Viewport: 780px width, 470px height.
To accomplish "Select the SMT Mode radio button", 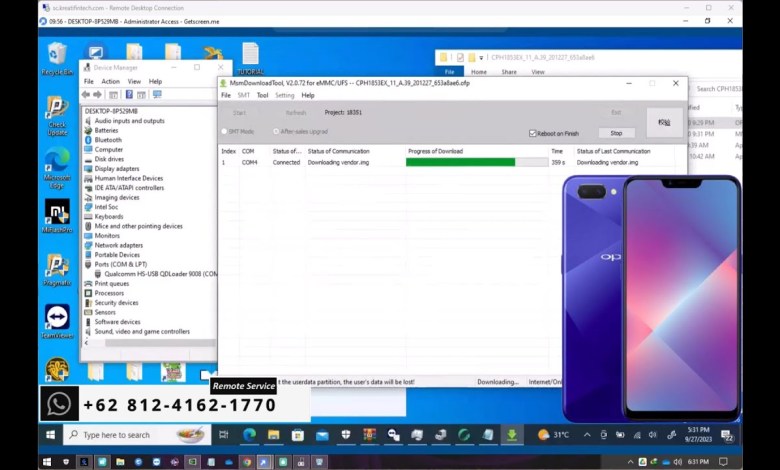I will pyautogui.click(x=224, y=131).
